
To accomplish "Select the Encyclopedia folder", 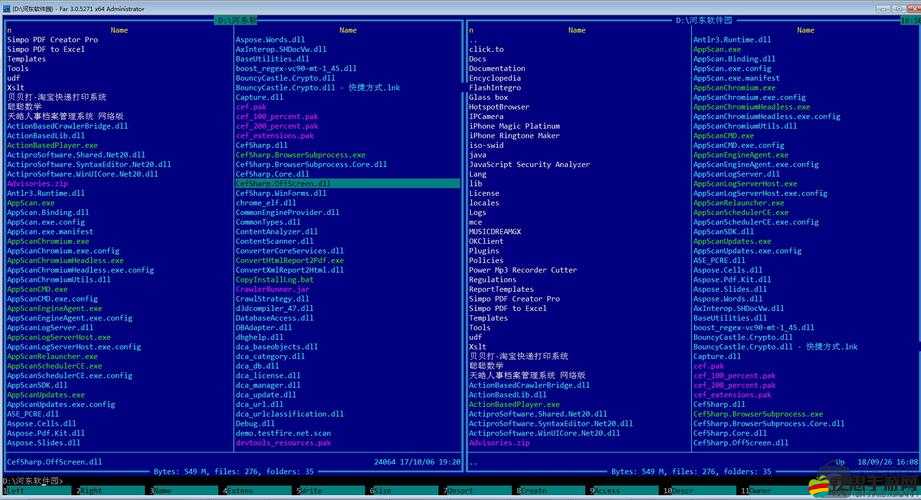I will click(x=495, y=78).
